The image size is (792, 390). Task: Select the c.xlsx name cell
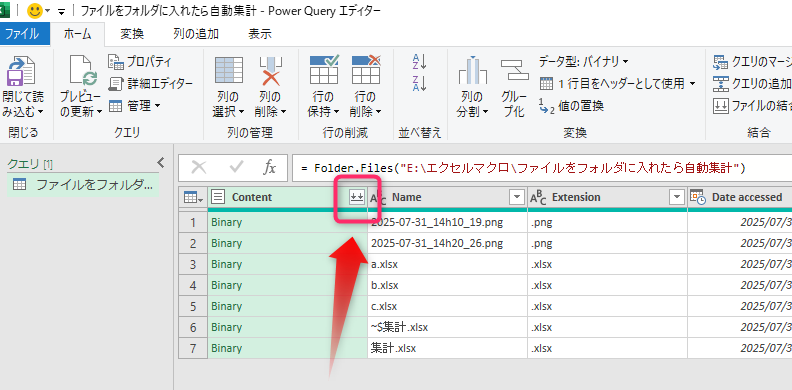pos(448,307)
